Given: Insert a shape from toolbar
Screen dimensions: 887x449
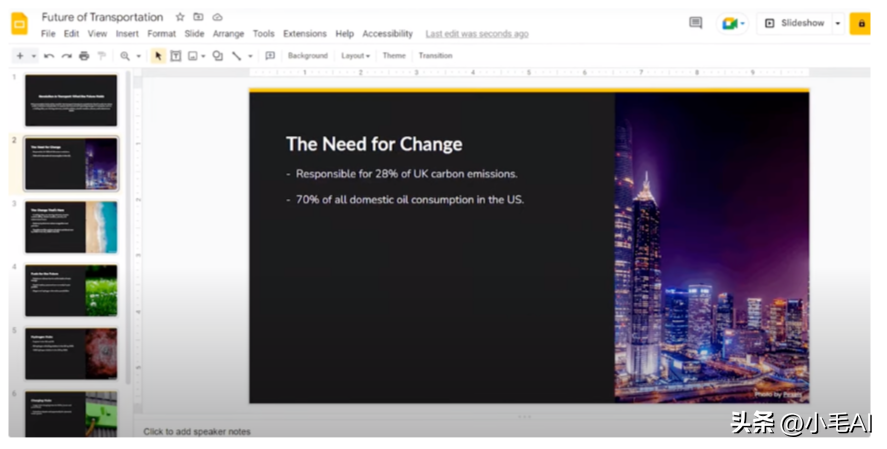Looking at the screenshot, I should [218, 55].
